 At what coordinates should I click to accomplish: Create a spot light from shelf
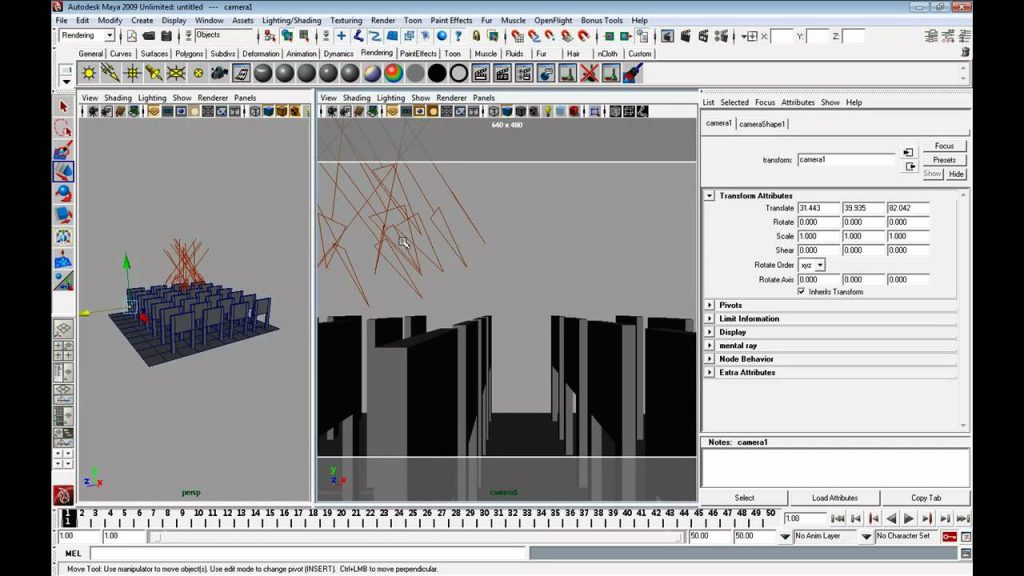pyautogui.click(x=154, y=73)
